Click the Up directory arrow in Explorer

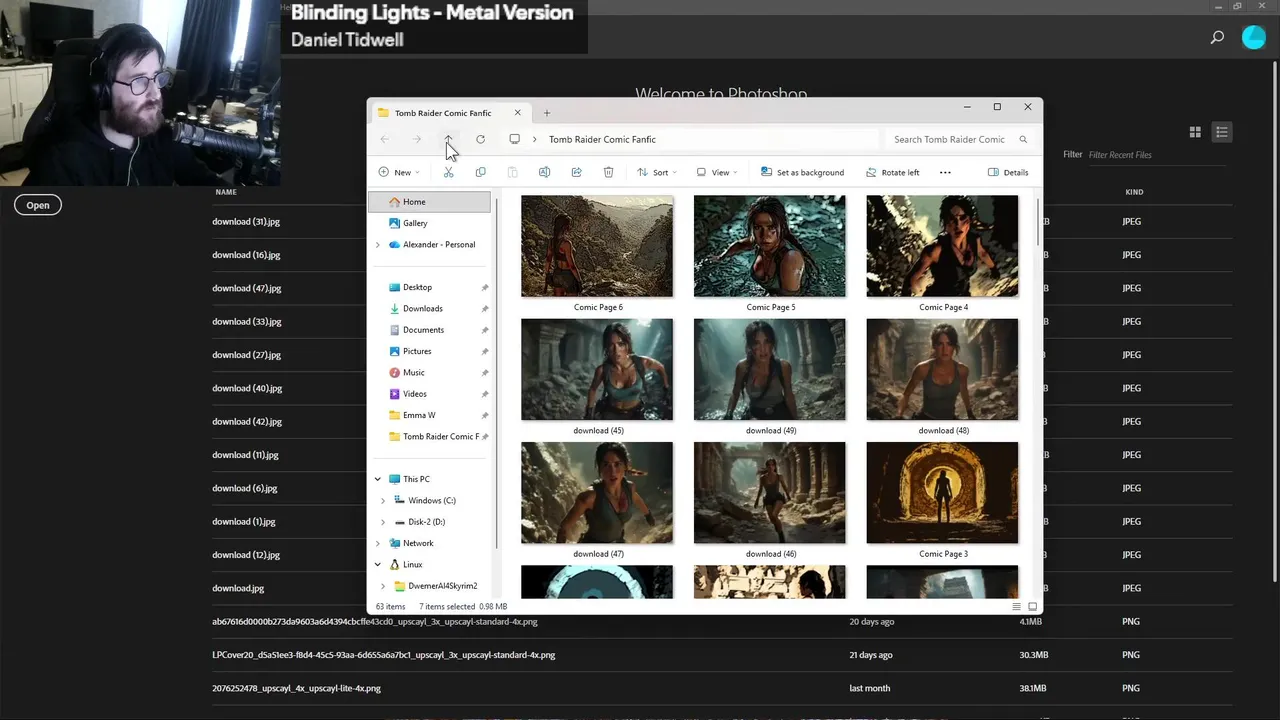448,139
